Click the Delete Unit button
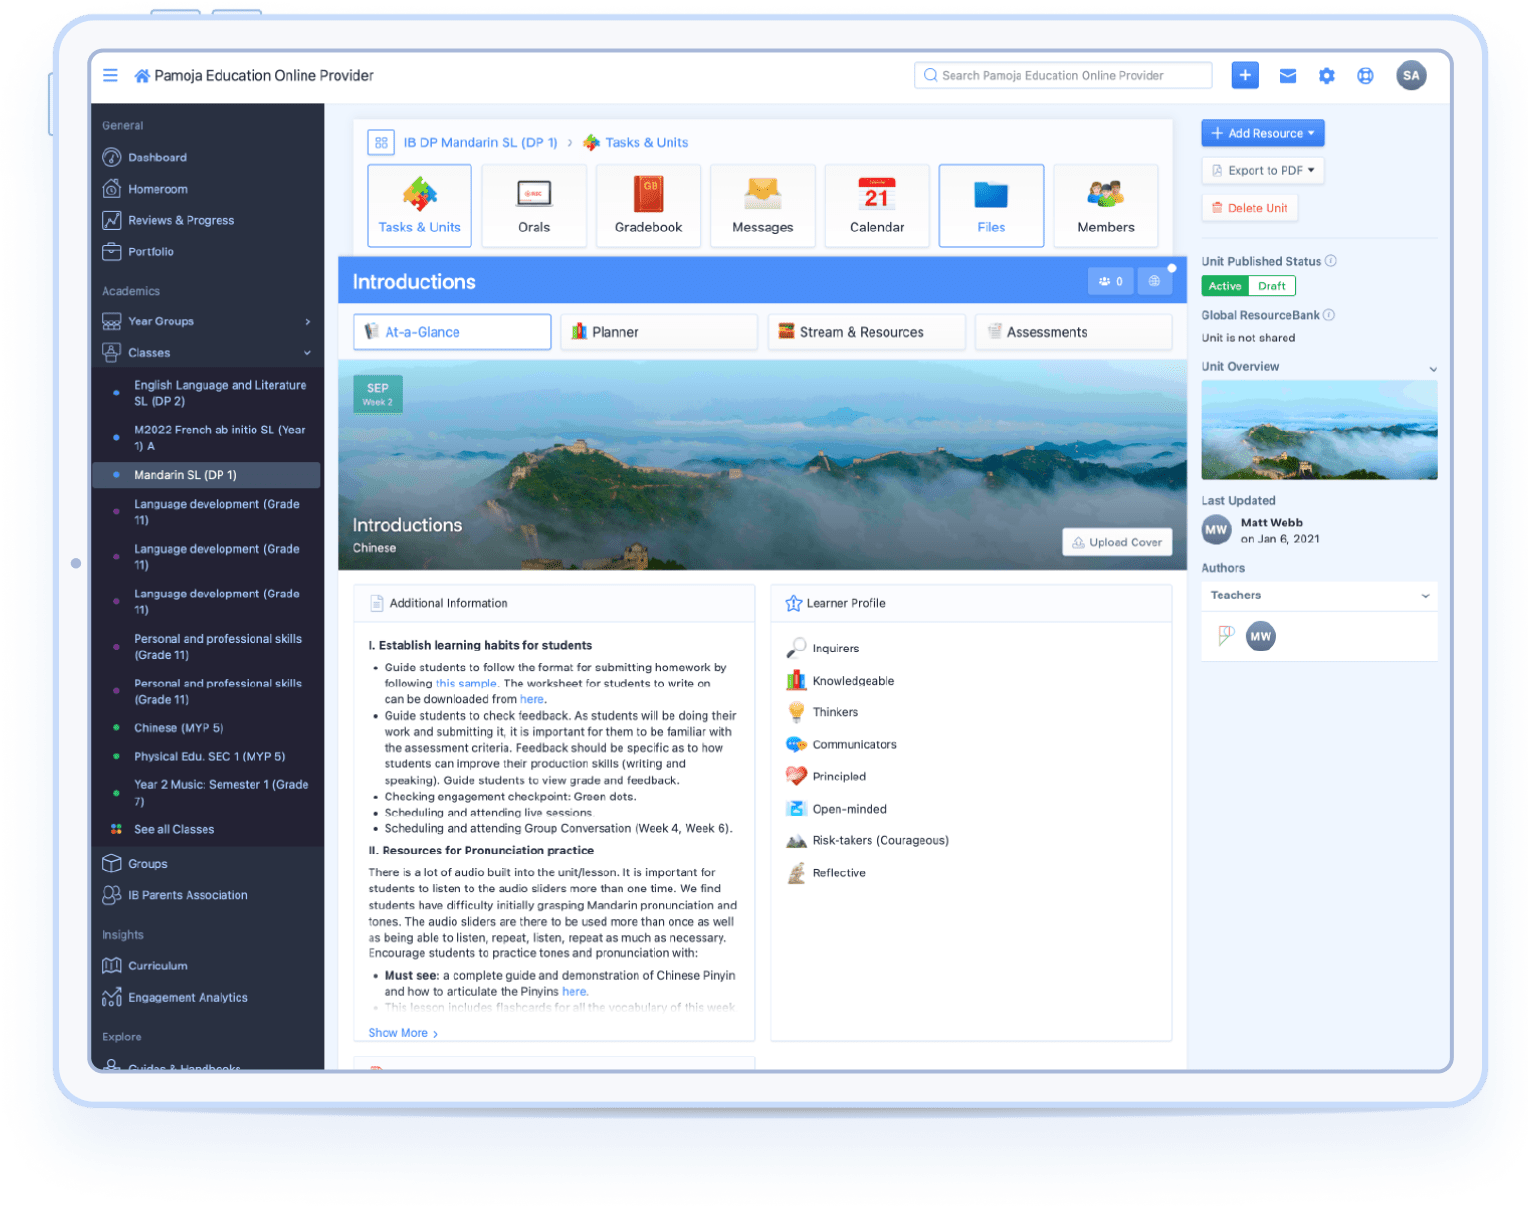The height and width of the screenshot is (1219, 1528). click(1250, 208)
